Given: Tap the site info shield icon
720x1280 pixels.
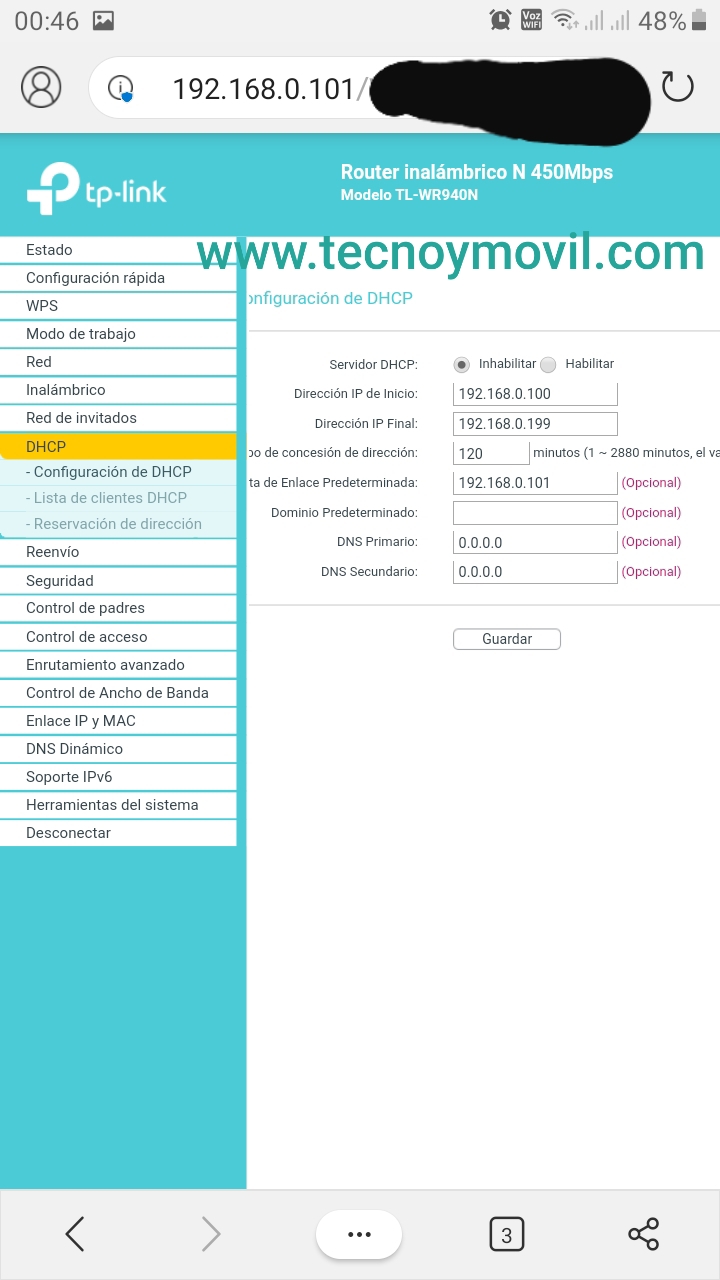Looking at the screenshot, I should pyautogui.click(x=121, y=88).
